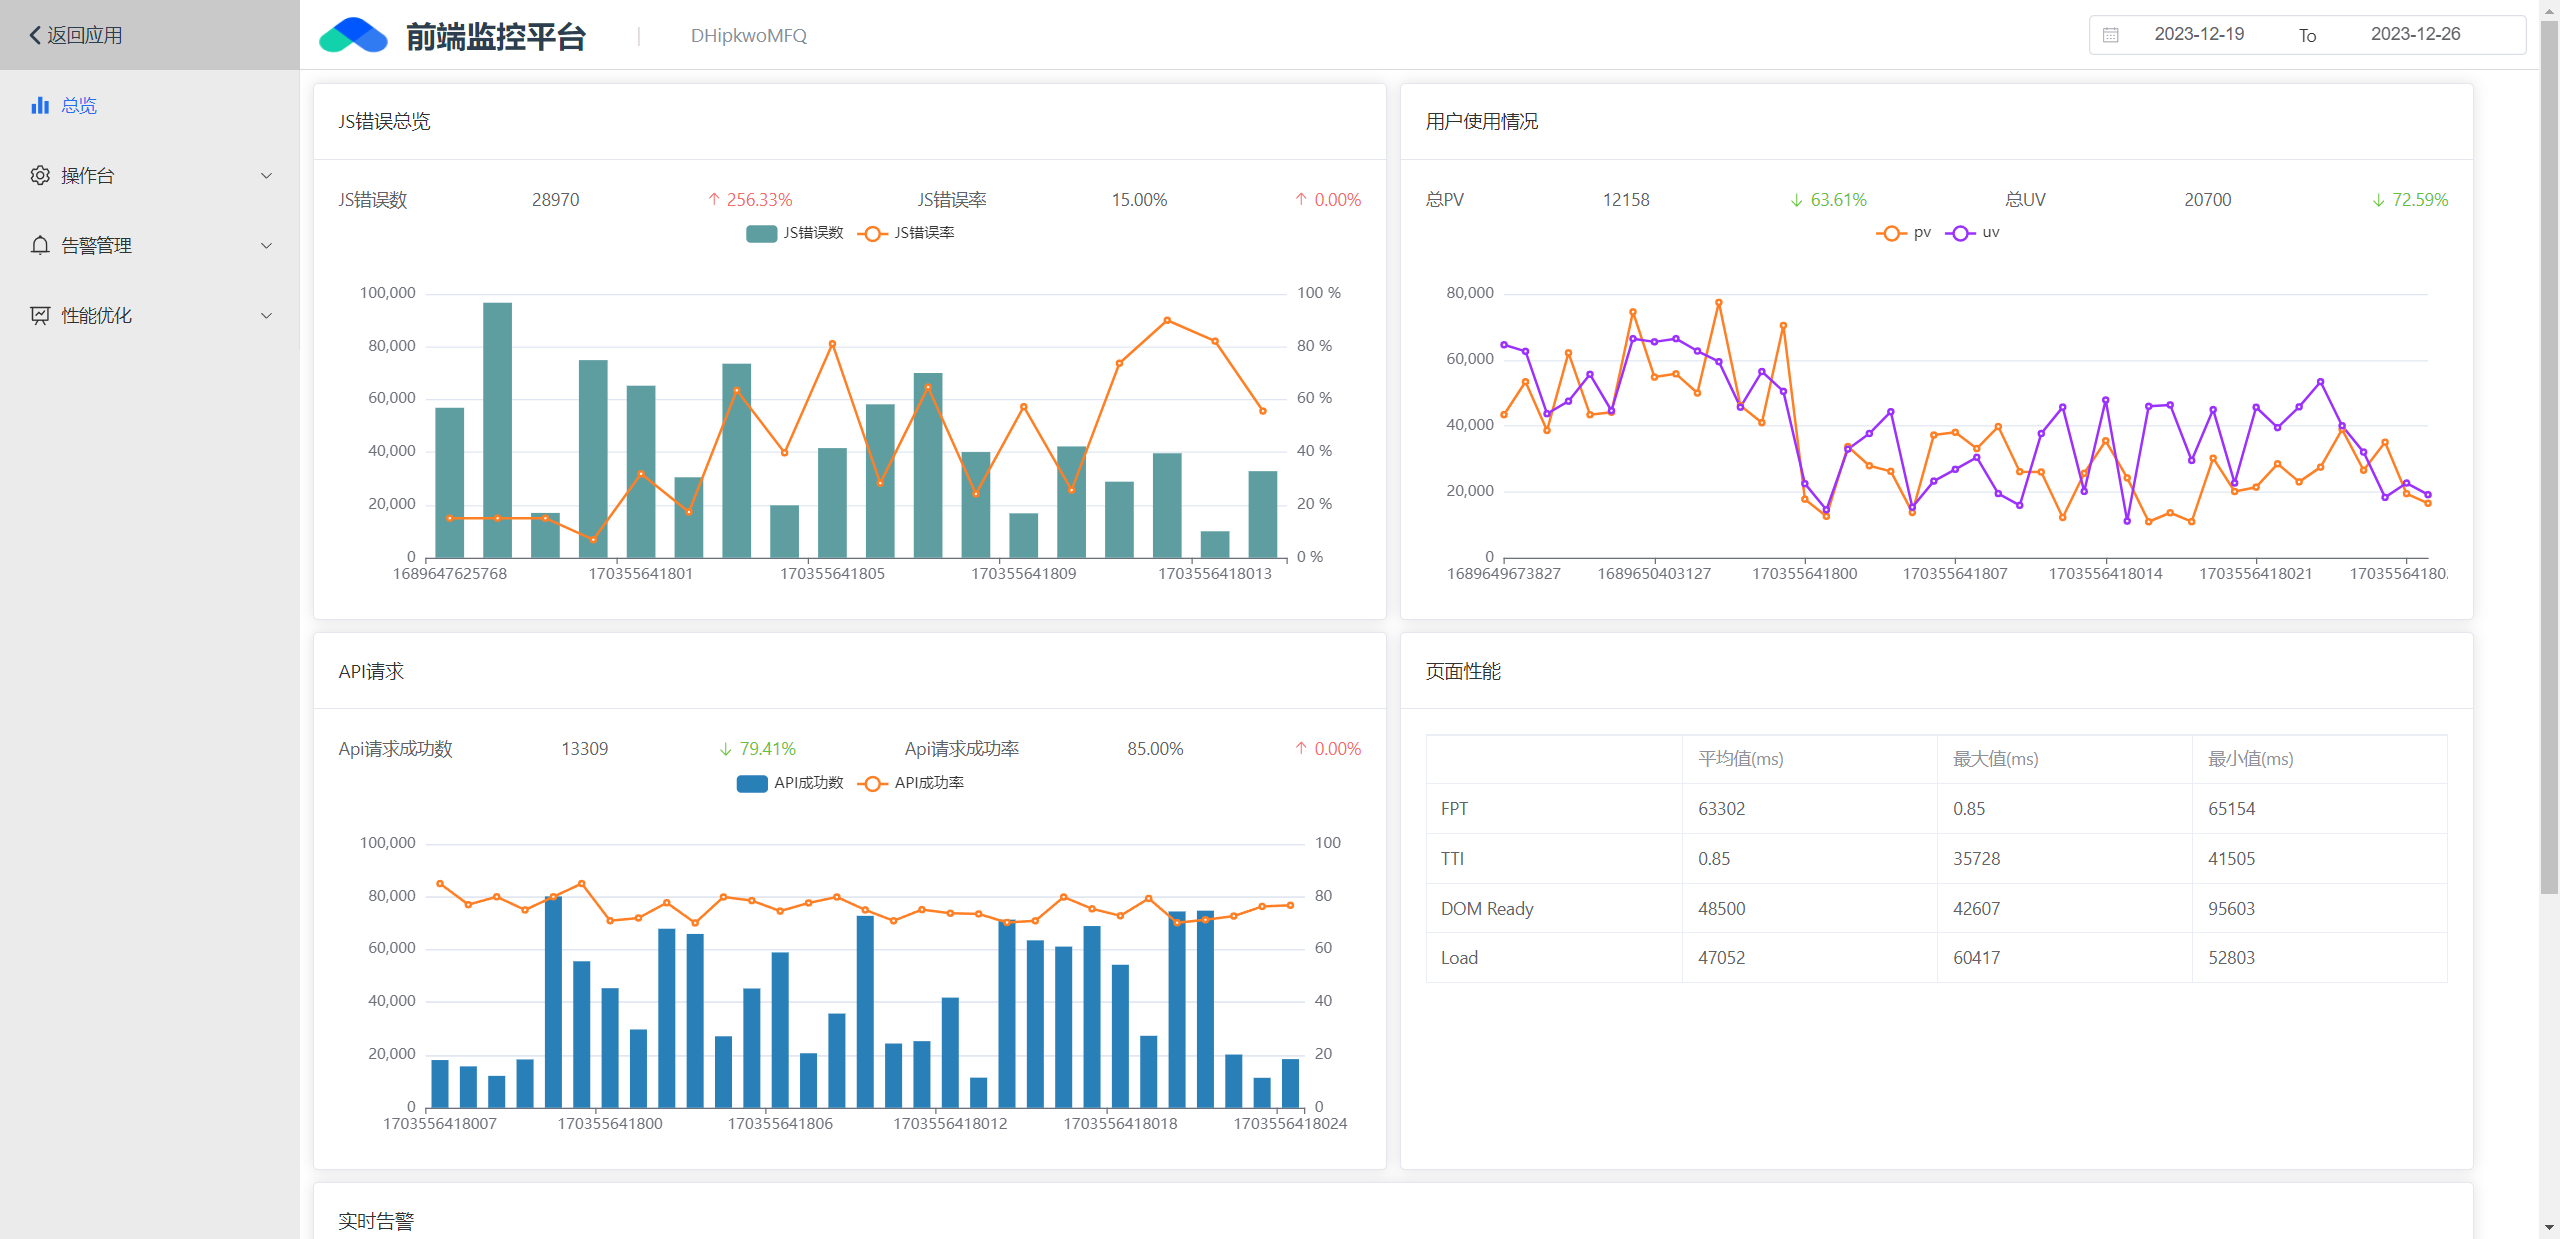
Task: Click the 告警管理 bell icon
Action: point(40,245)
